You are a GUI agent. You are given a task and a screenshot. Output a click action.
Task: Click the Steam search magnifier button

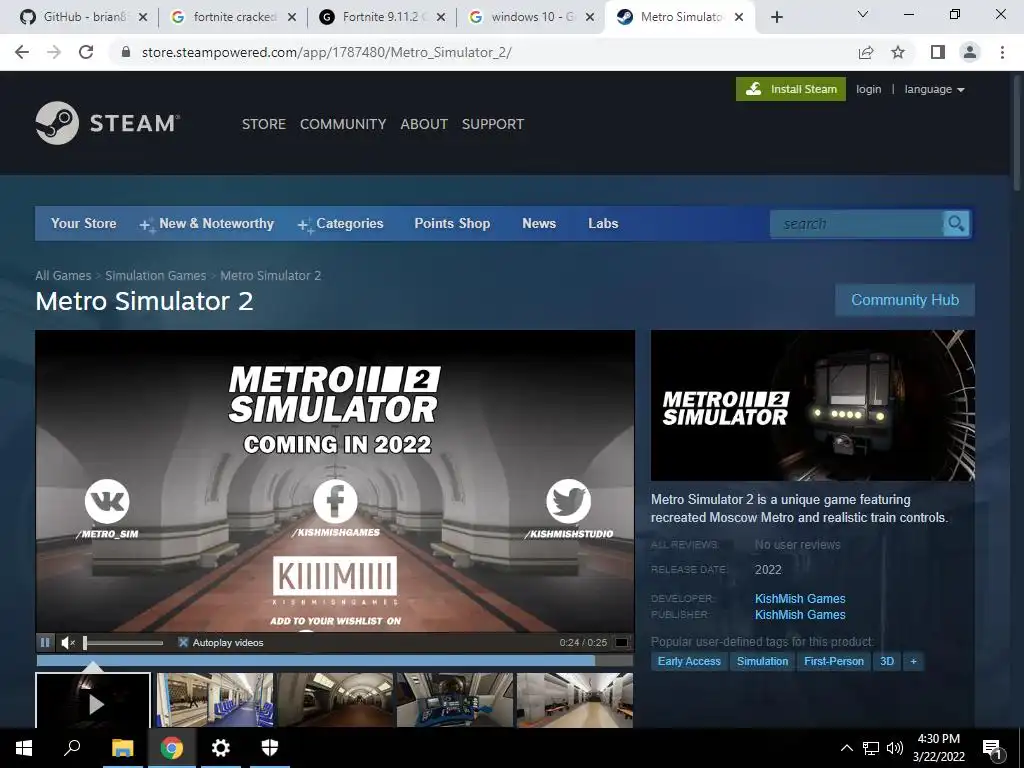coord(956,224)
